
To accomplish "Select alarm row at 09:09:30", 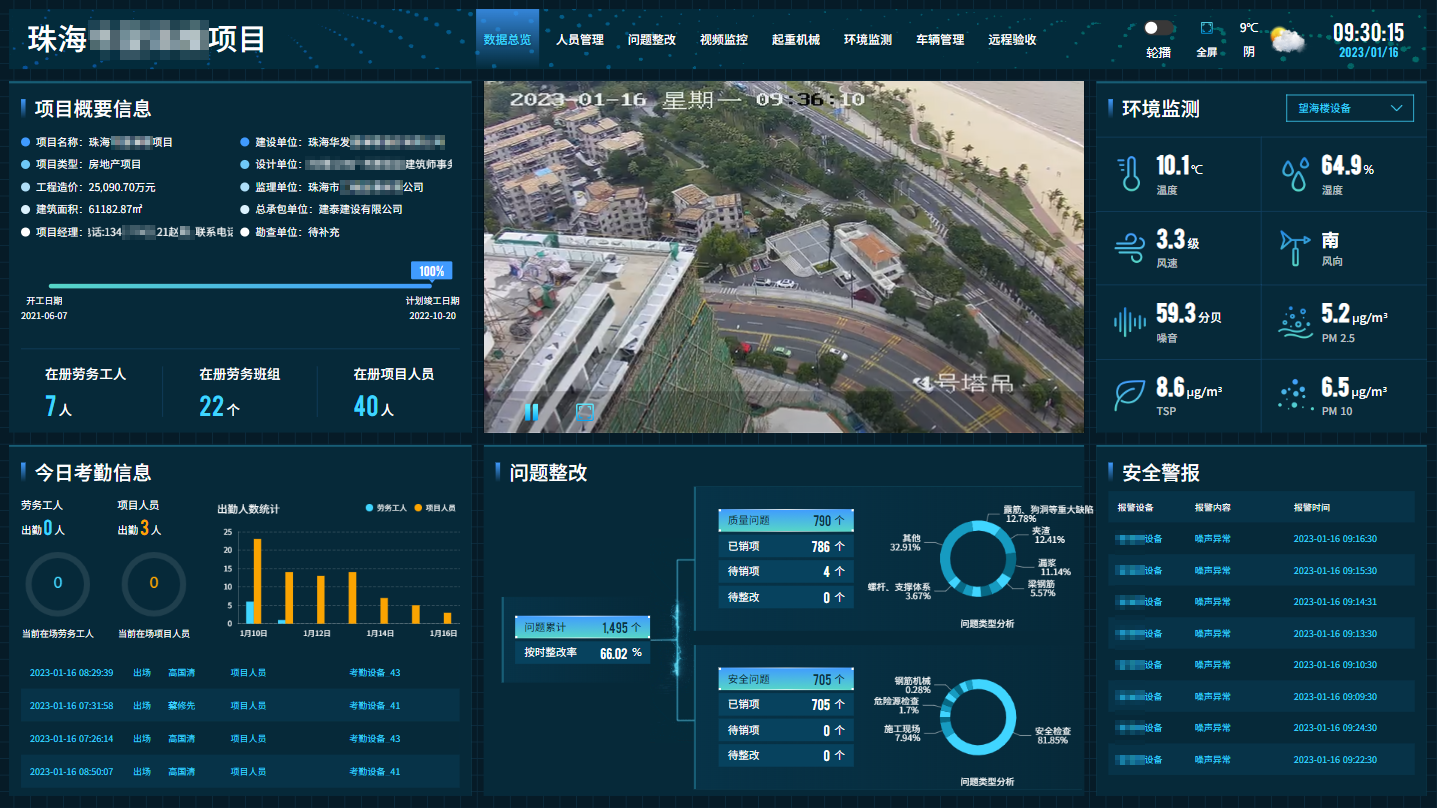I will point(1261,696).
